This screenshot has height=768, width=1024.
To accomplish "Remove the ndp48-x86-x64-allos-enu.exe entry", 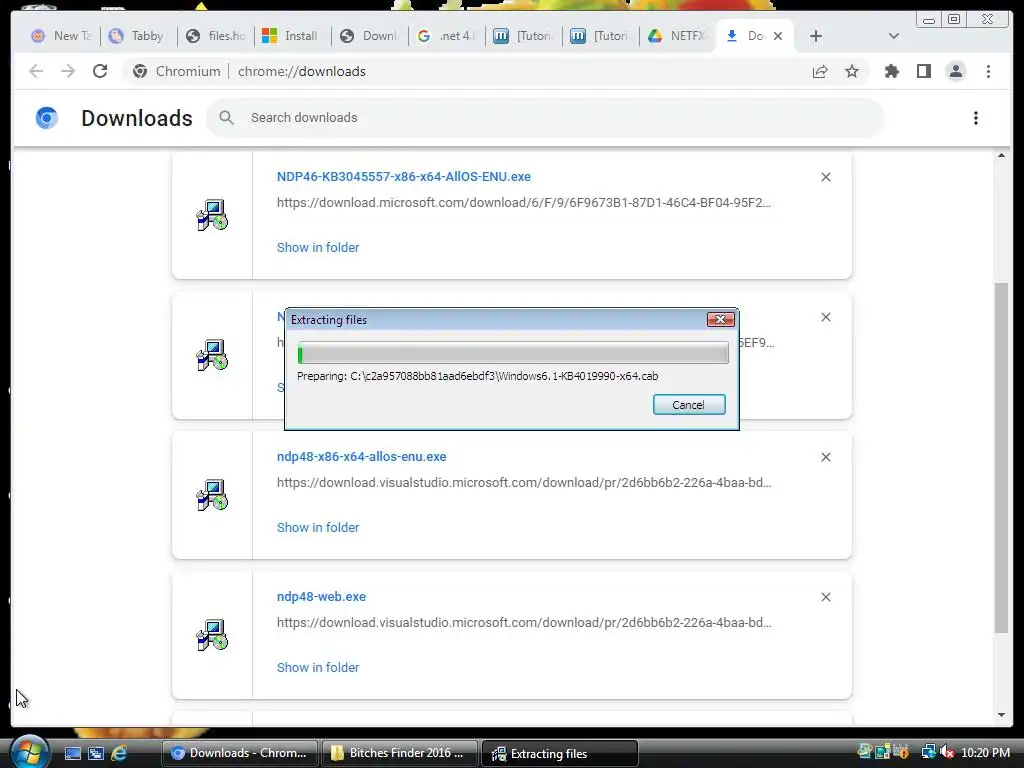I will point(825,457).
